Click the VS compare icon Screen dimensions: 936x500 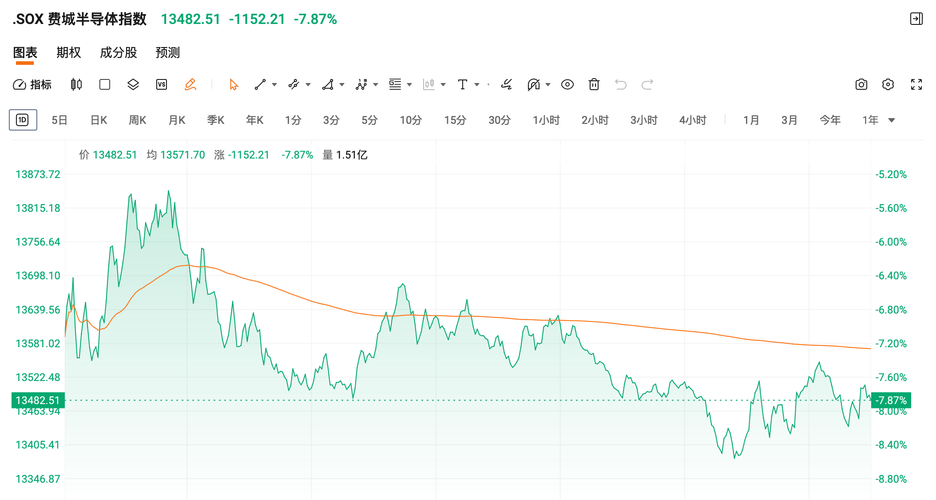(x=161, y=85)
